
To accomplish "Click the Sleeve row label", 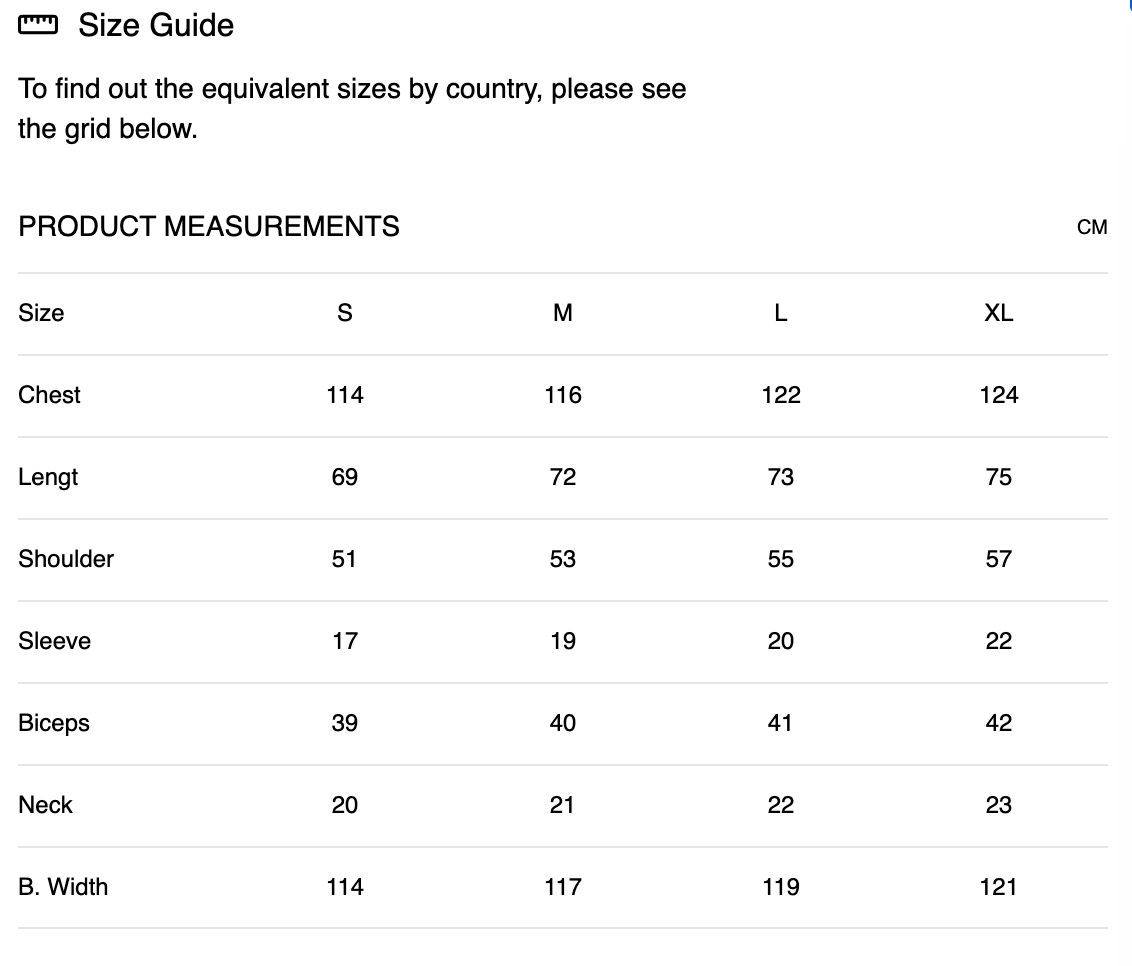I will point(54,641).
